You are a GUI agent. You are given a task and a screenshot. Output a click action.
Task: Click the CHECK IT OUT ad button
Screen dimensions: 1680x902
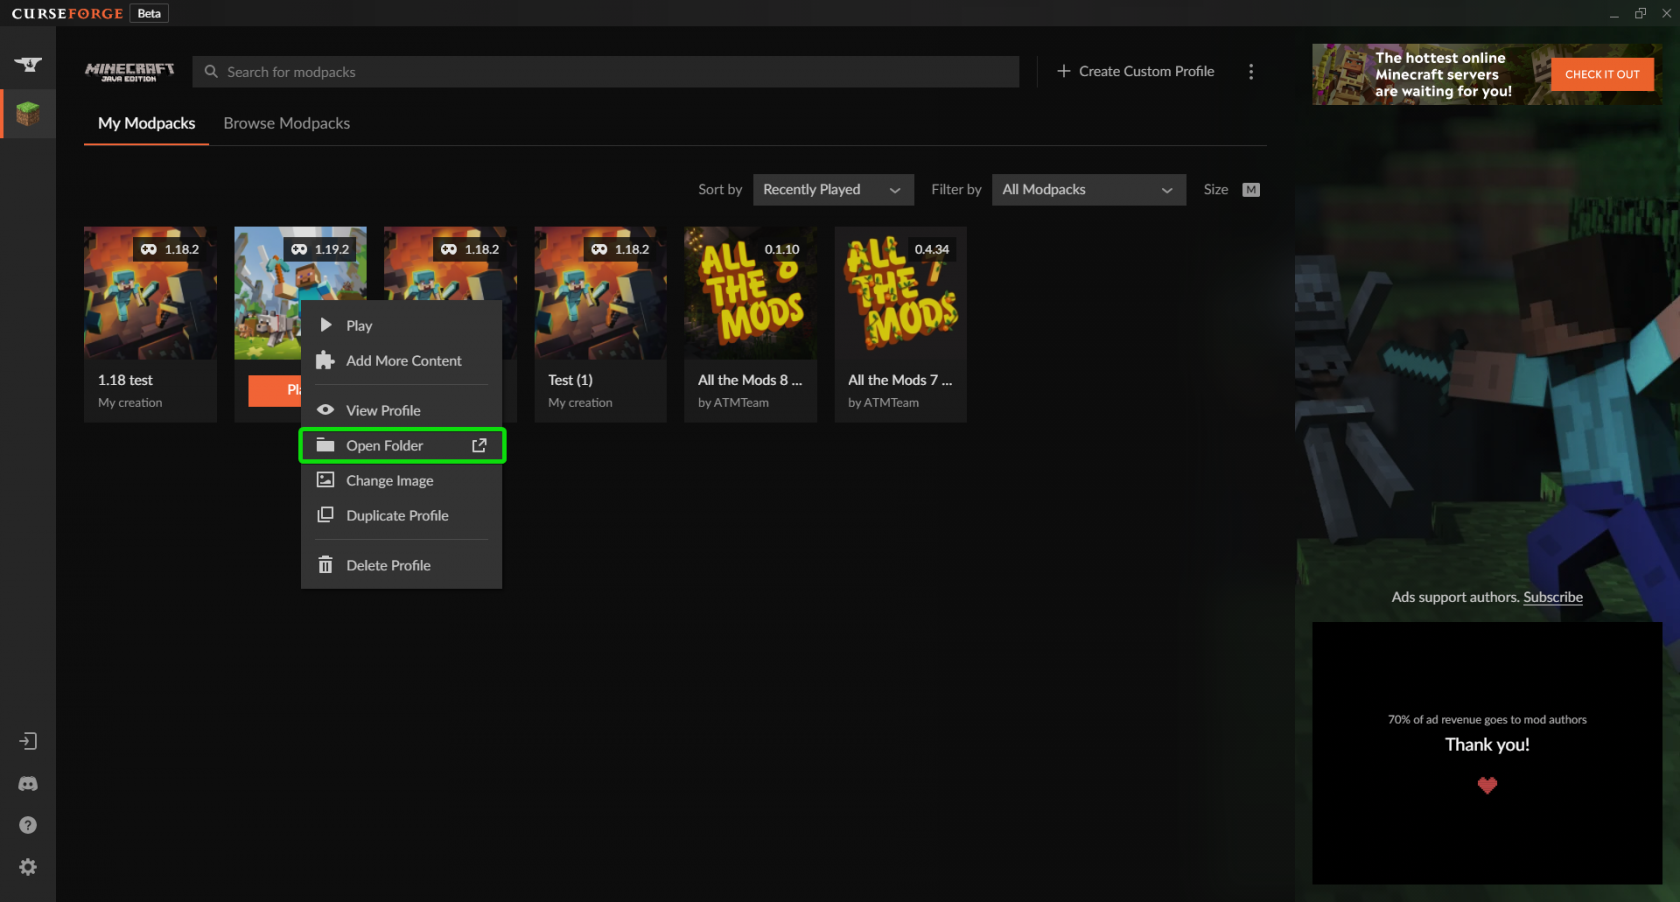pos(1602,74)
